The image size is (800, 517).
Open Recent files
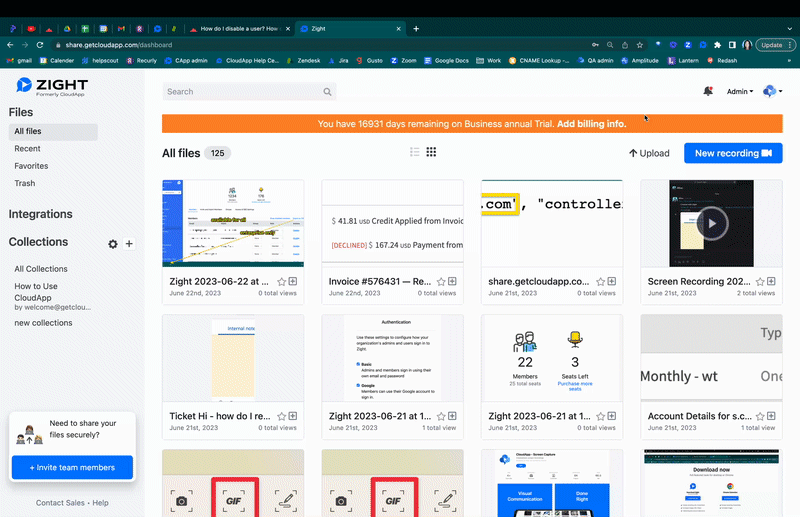[27, 149]
